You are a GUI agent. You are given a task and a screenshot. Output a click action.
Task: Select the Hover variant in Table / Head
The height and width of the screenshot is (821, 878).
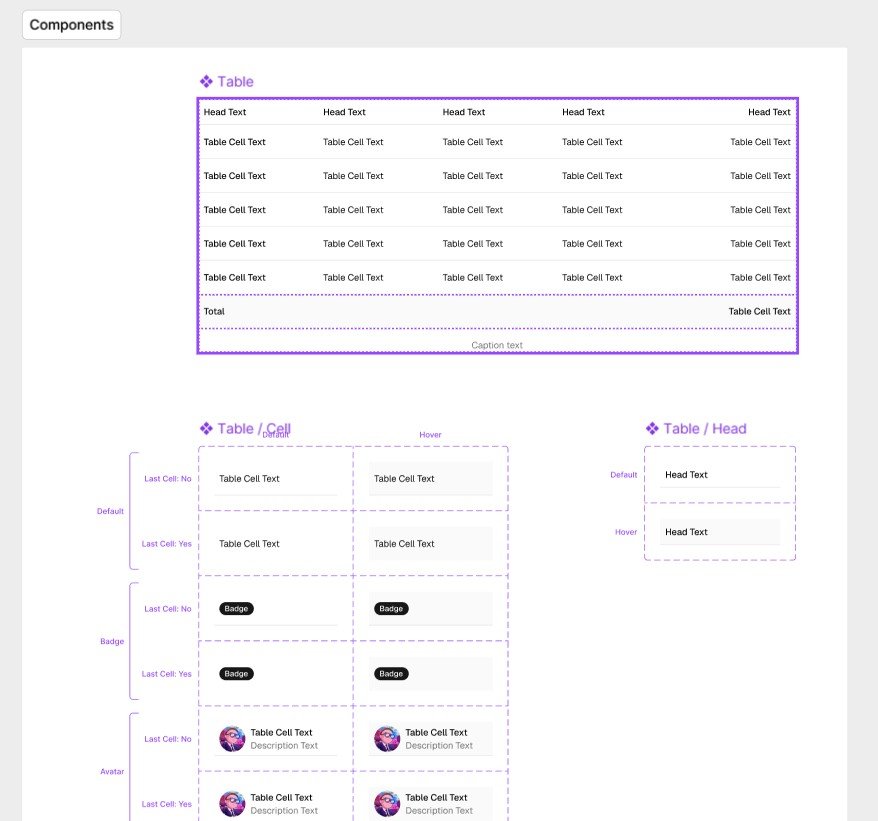719,532
